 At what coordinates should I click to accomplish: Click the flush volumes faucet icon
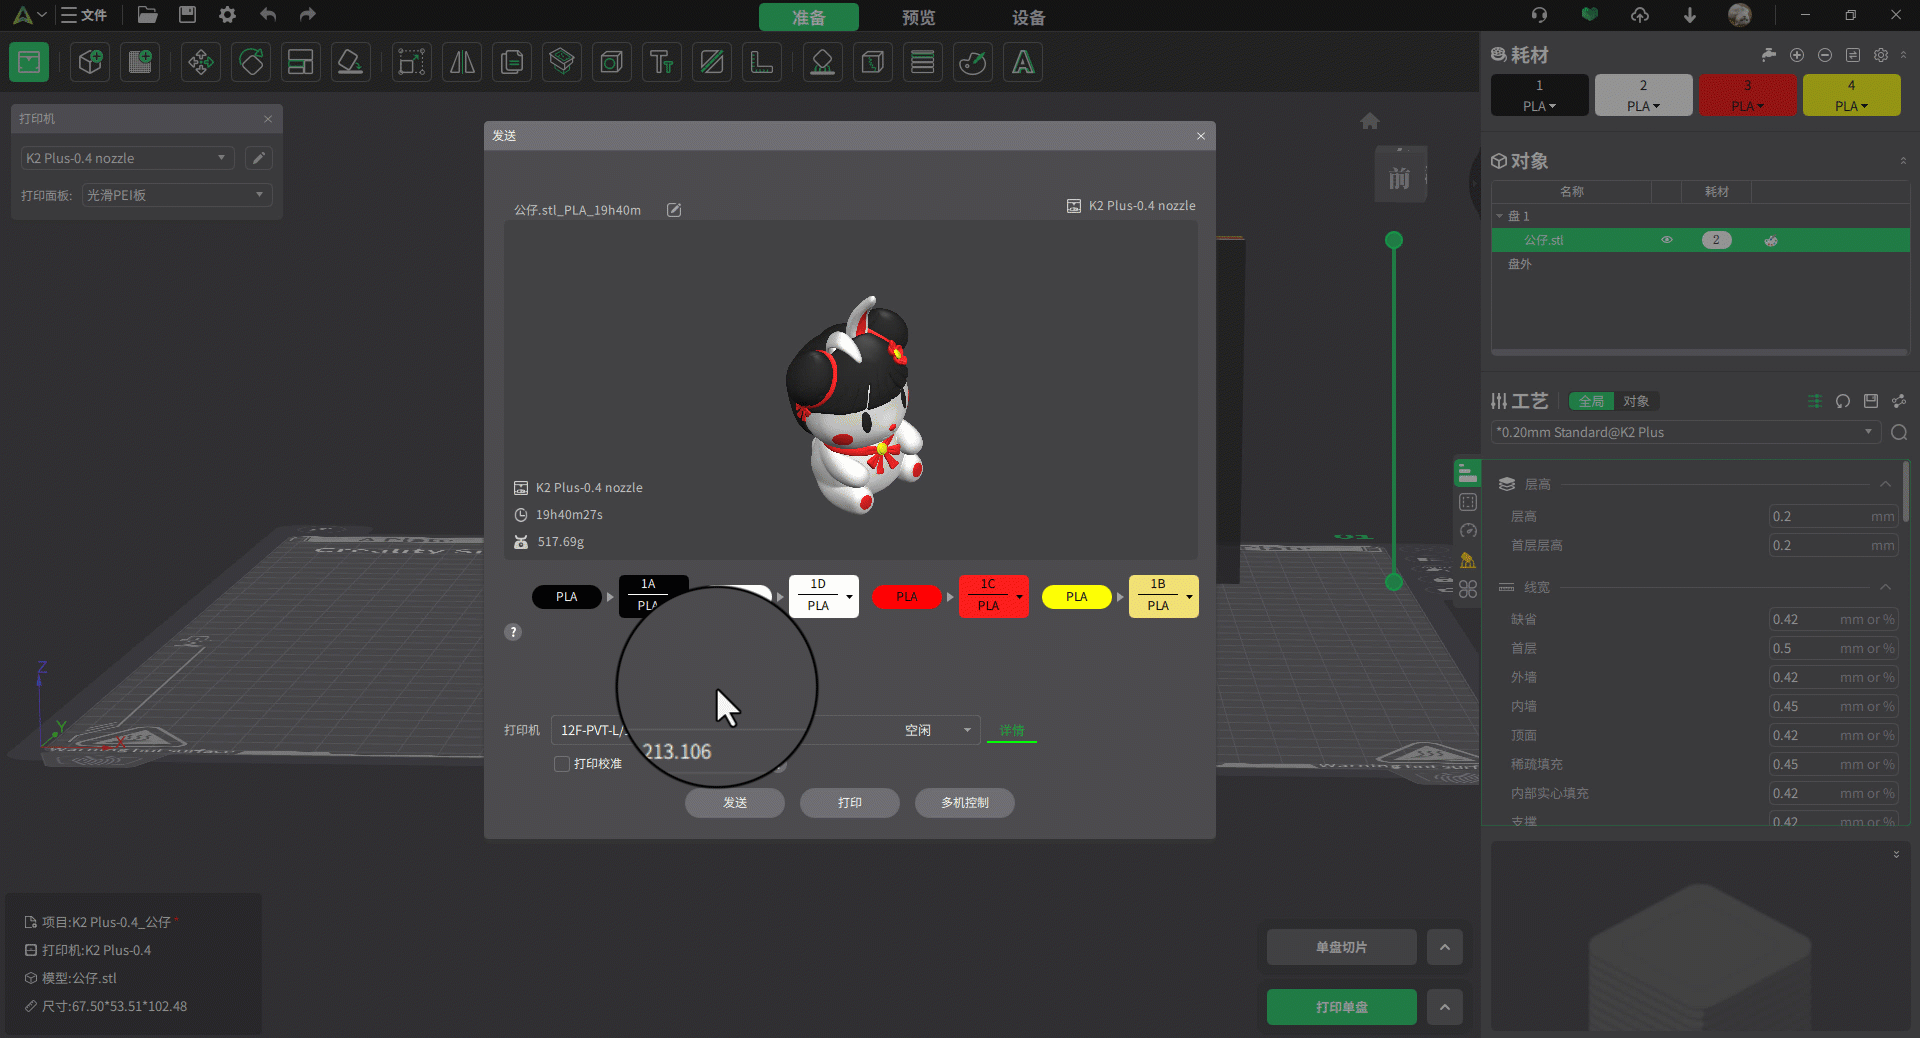click(1769, 55)
